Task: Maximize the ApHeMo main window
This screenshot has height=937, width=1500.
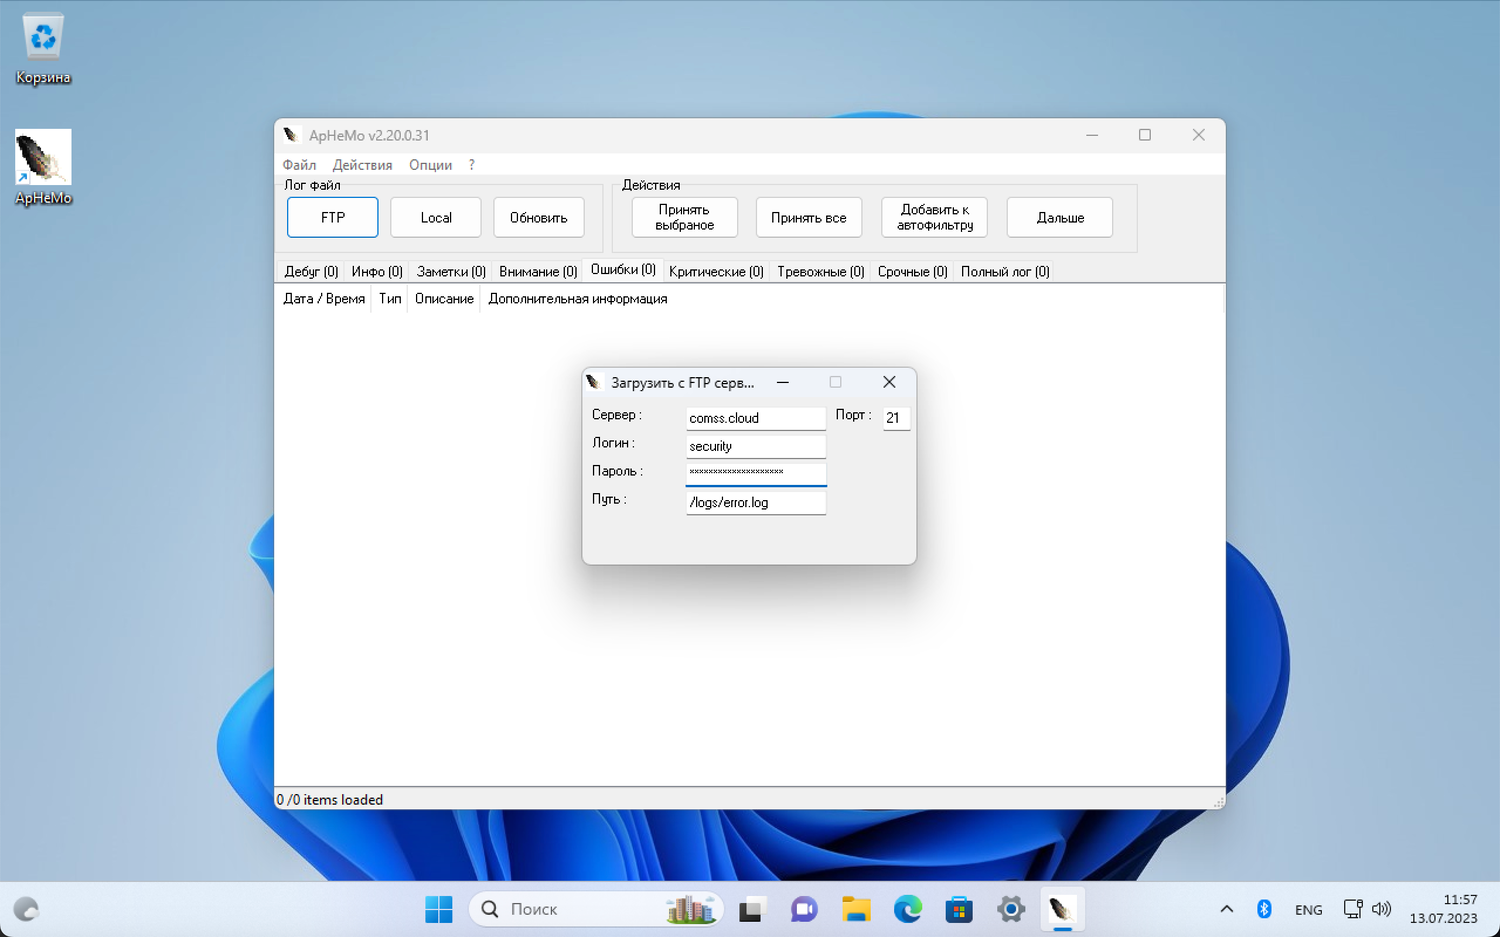Action: [x=1145, y=135]
